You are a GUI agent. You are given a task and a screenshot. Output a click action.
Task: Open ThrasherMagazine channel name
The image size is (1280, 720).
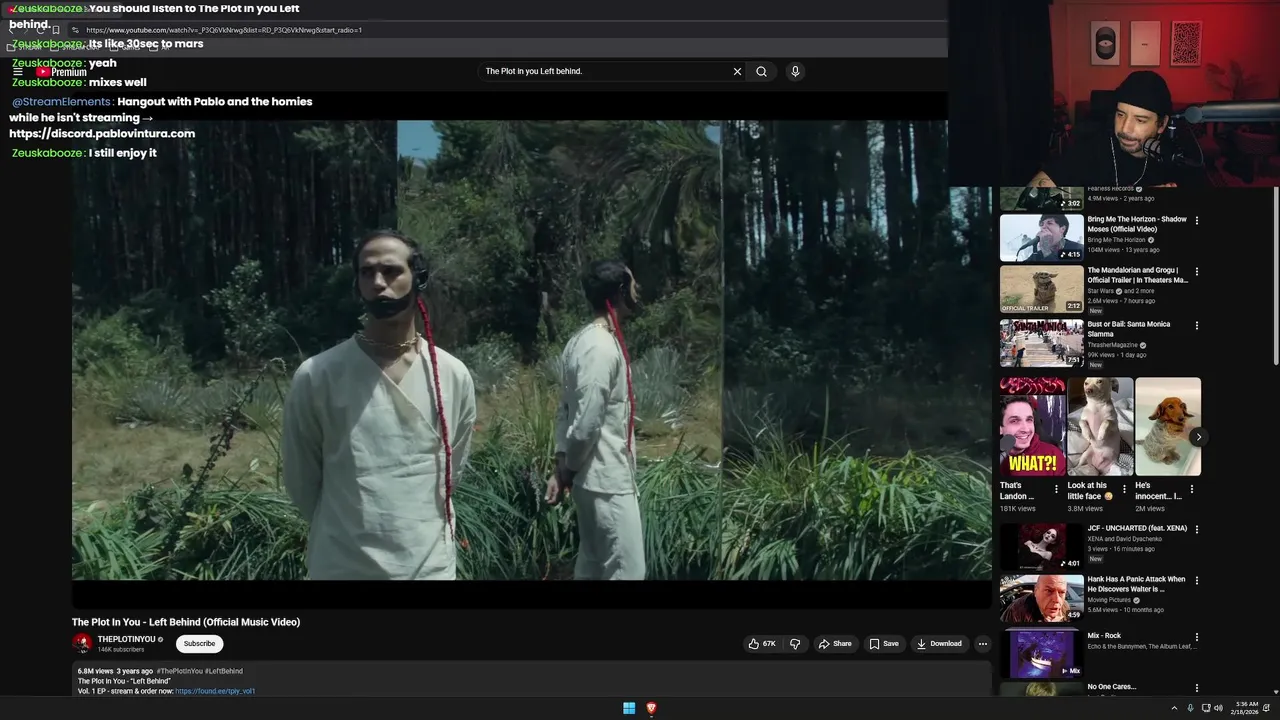point(1113,345)
